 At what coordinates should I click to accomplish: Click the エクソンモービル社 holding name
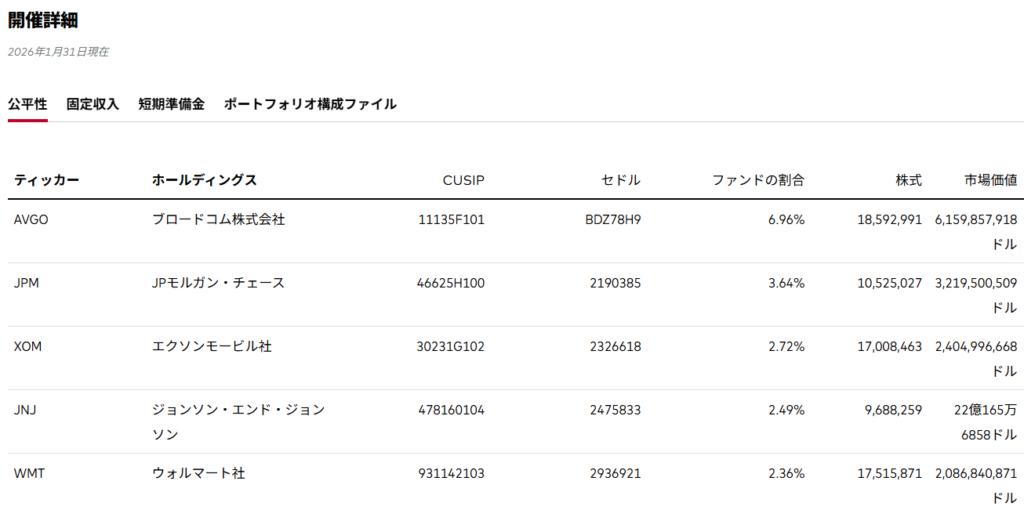(211, 347)
